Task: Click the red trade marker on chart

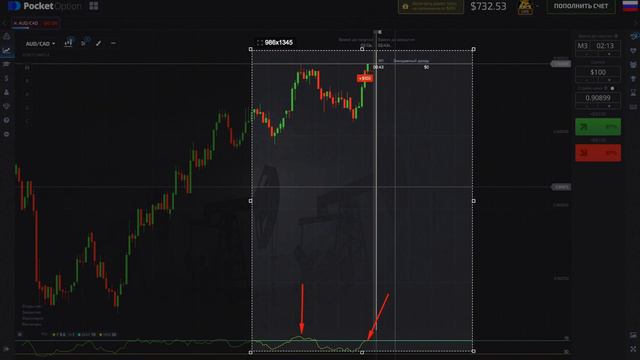Action: (x=365, y=78)
